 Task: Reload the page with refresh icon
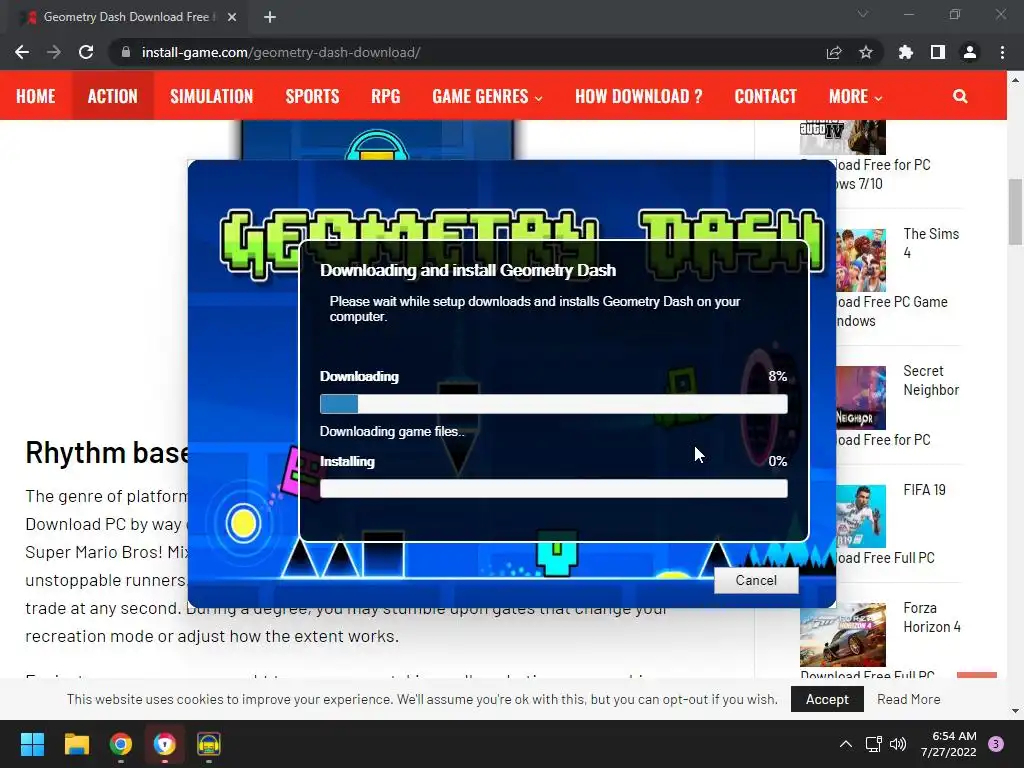[x=86, y=52]
